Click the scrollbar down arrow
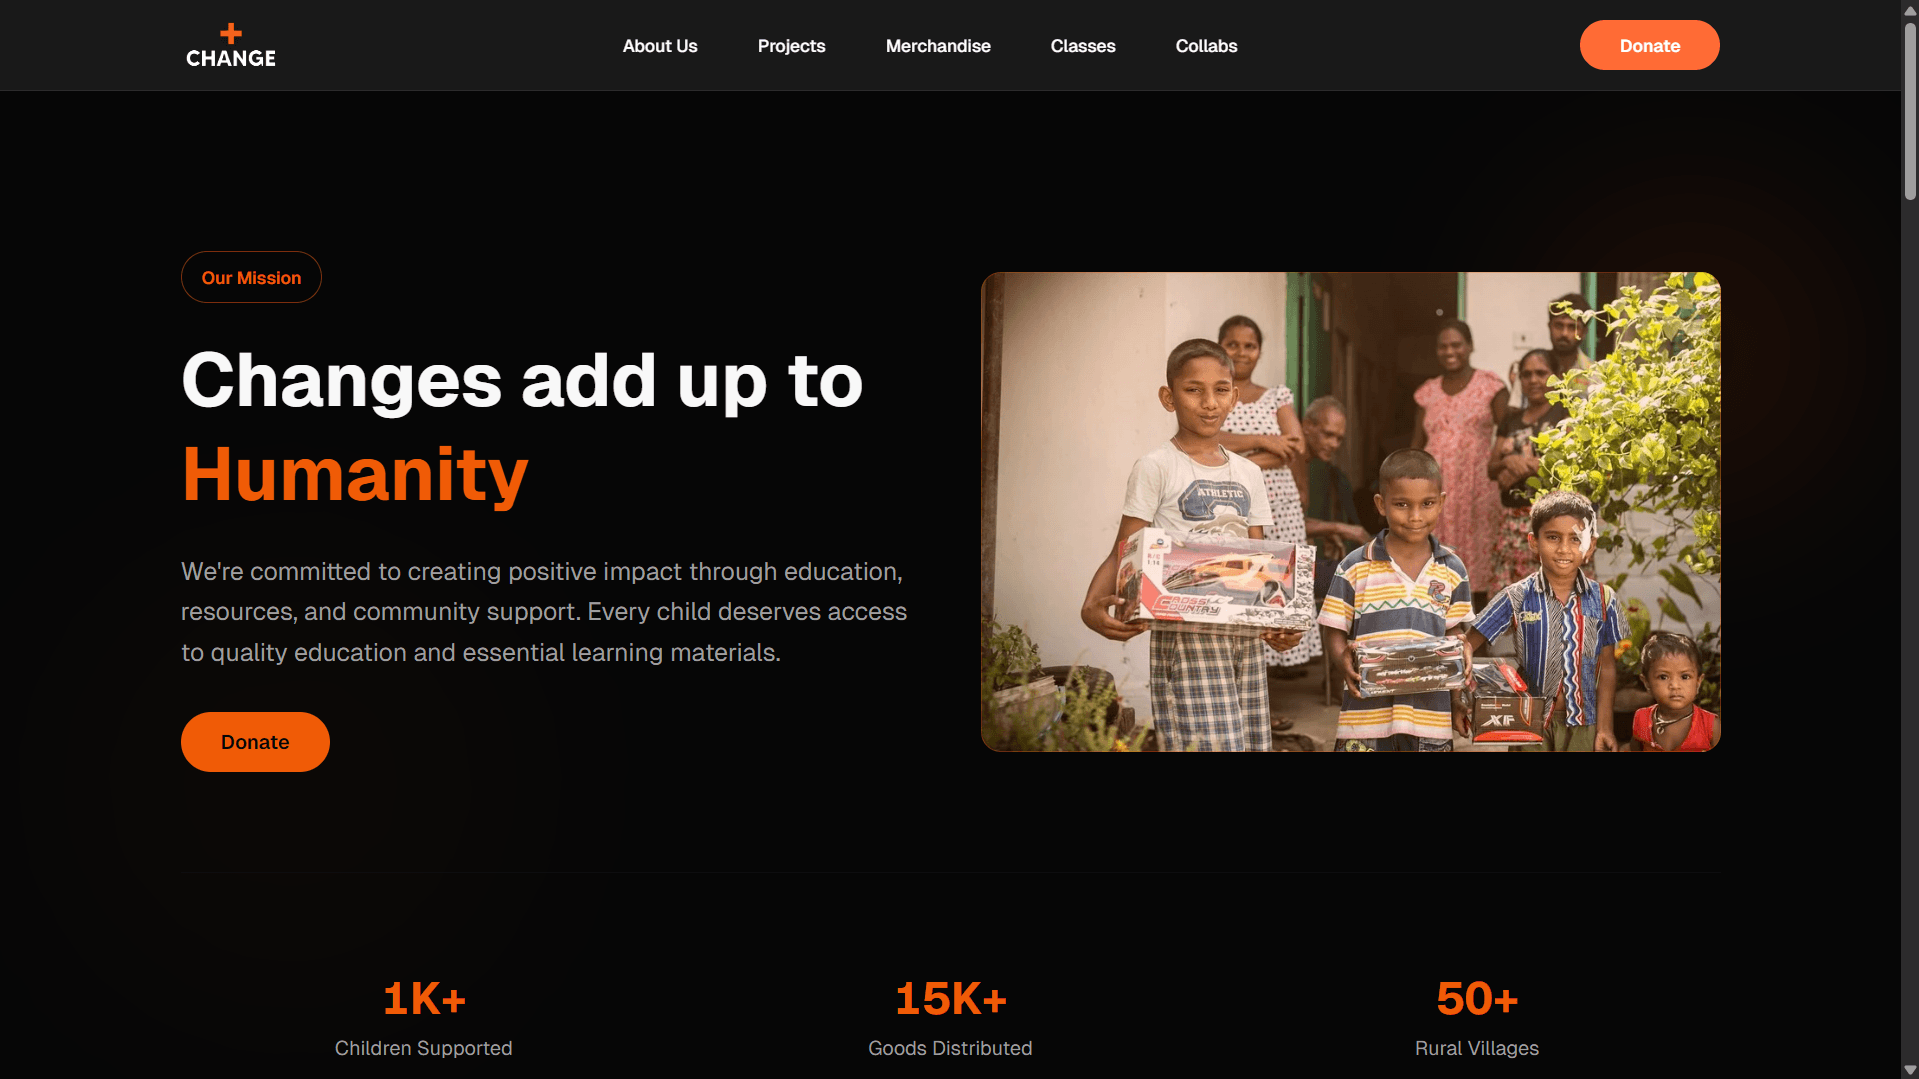Viewport: 1919px width, 1079px height. (1910, 1069)
